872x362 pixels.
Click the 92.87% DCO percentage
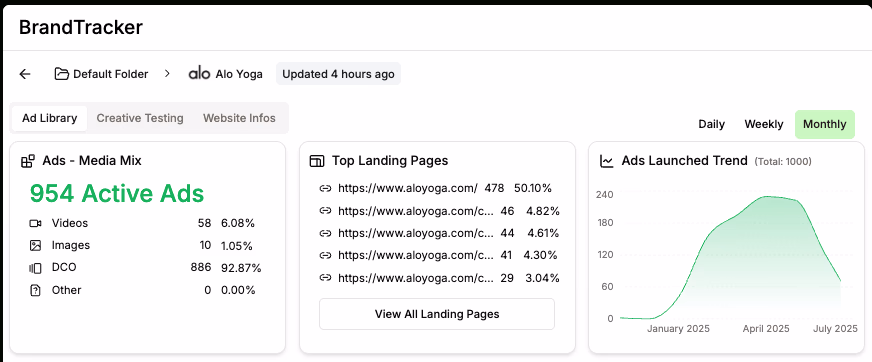coord(241,268)
